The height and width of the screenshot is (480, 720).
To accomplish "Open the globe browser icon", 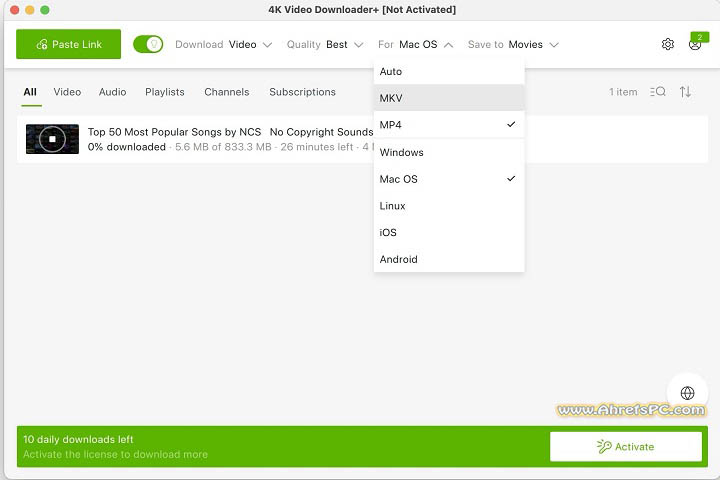I will (687, 393).
